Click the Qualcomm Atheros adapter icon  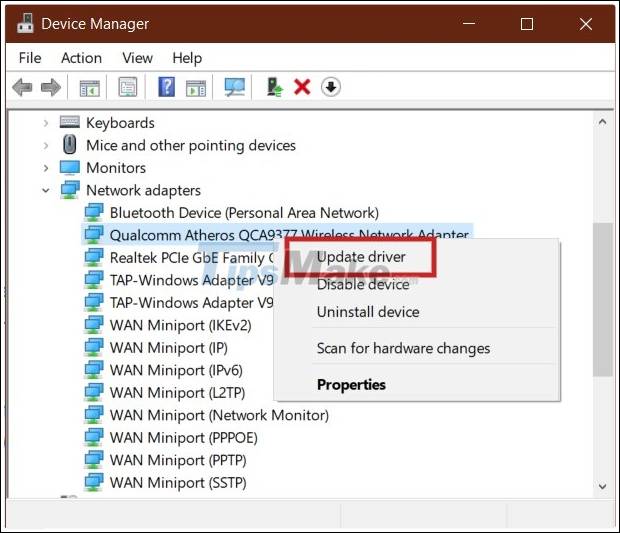(x=94, y=235)
